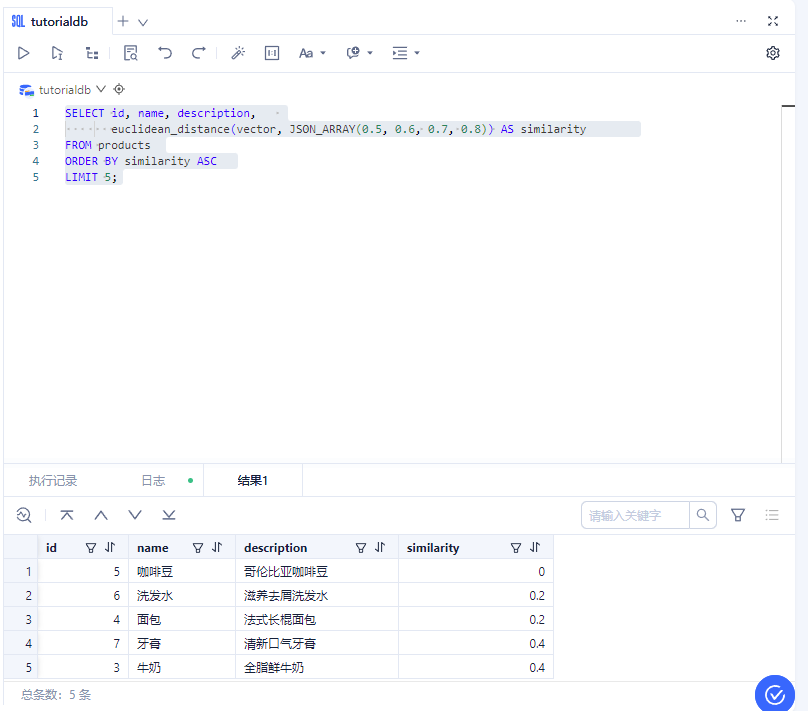The width and height of the screenshot is (808, 711).
Task: Sort the name column
Action: tap(217, 547)
